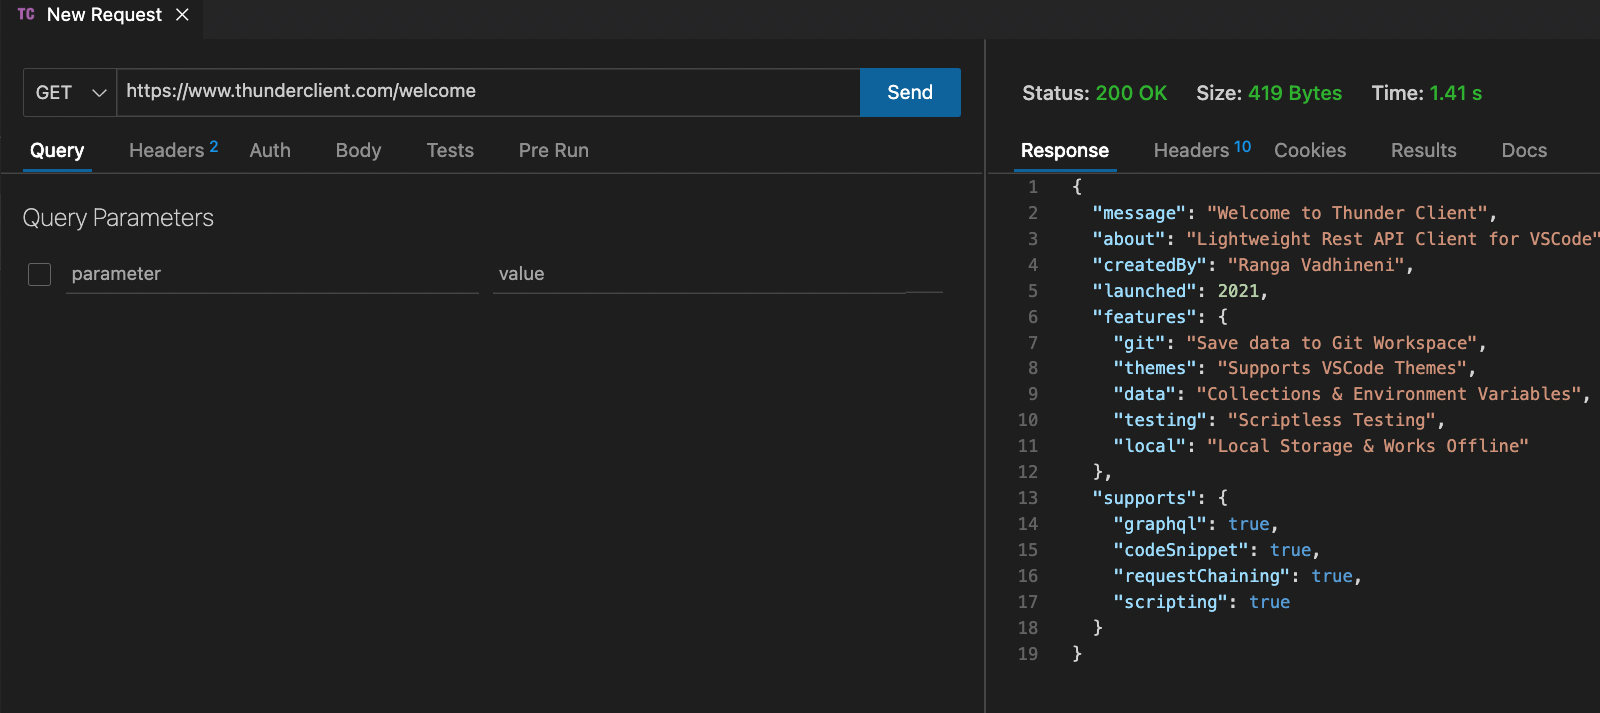Click the TC Thunder Client tab icon

[x=26, y=14]
